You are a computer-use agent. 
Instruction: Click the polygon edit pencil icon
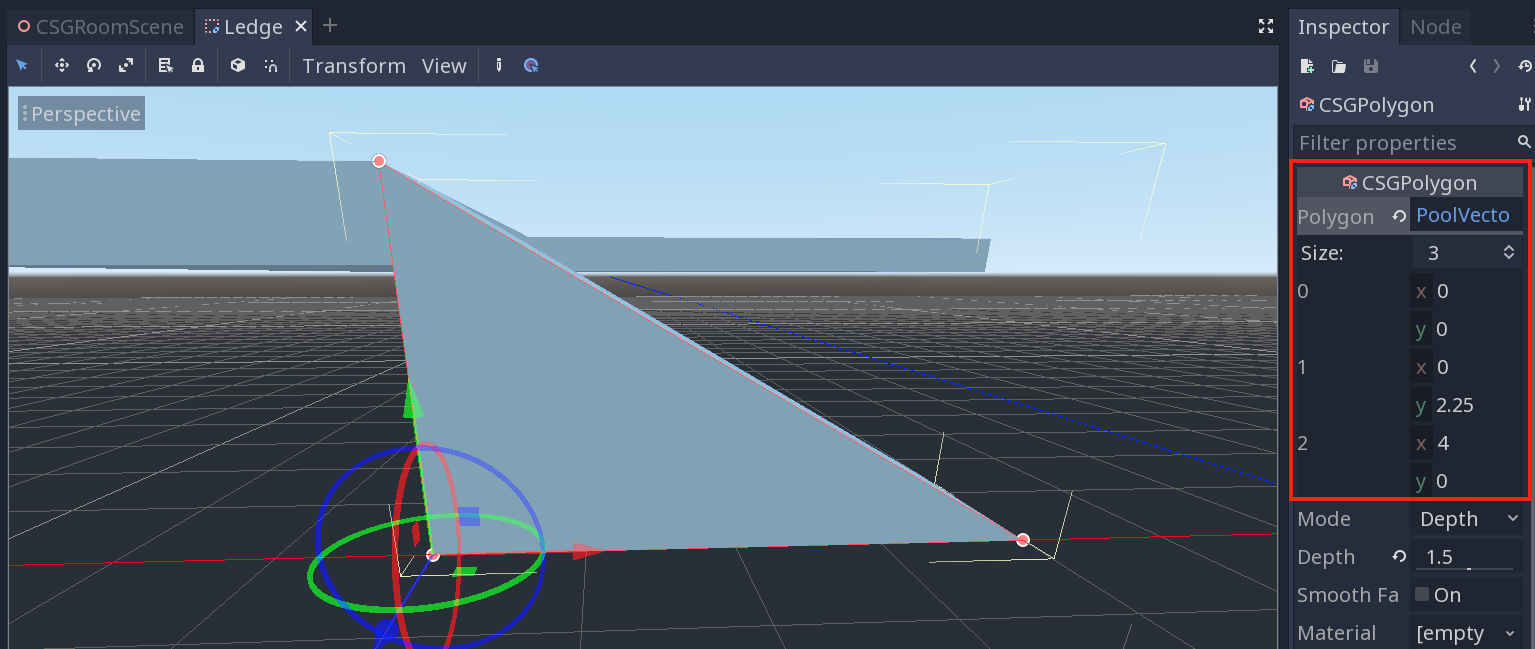(x=499, y=66)
